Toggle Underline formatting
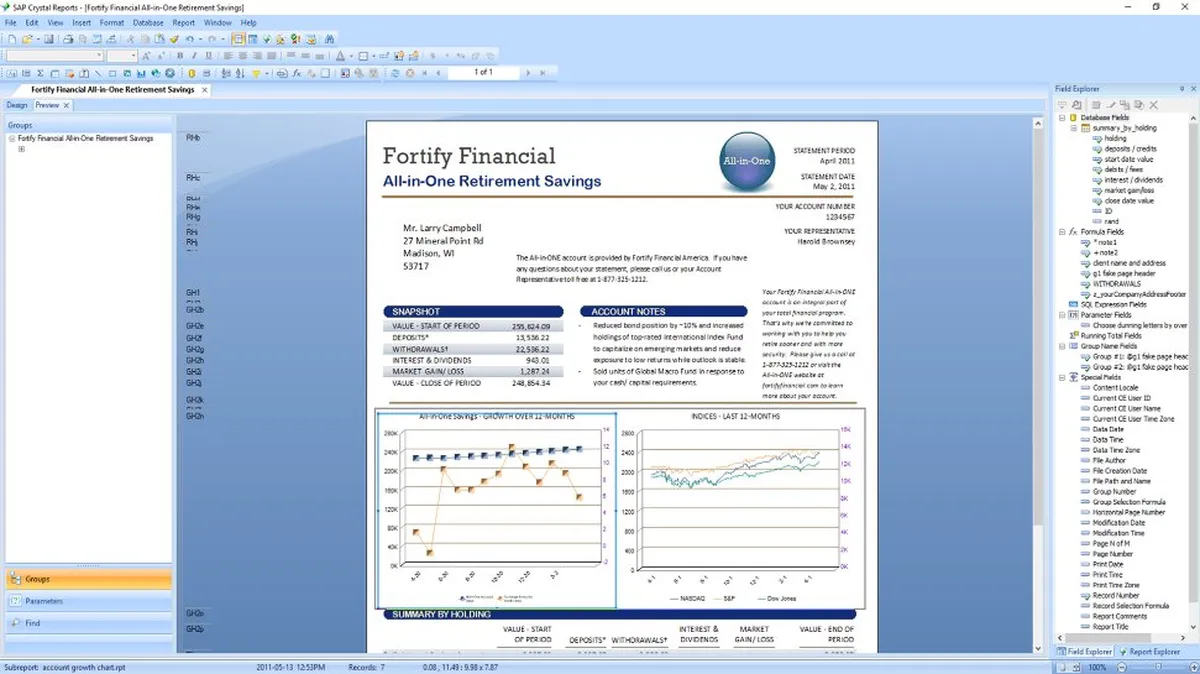 [x=209, y=56]
